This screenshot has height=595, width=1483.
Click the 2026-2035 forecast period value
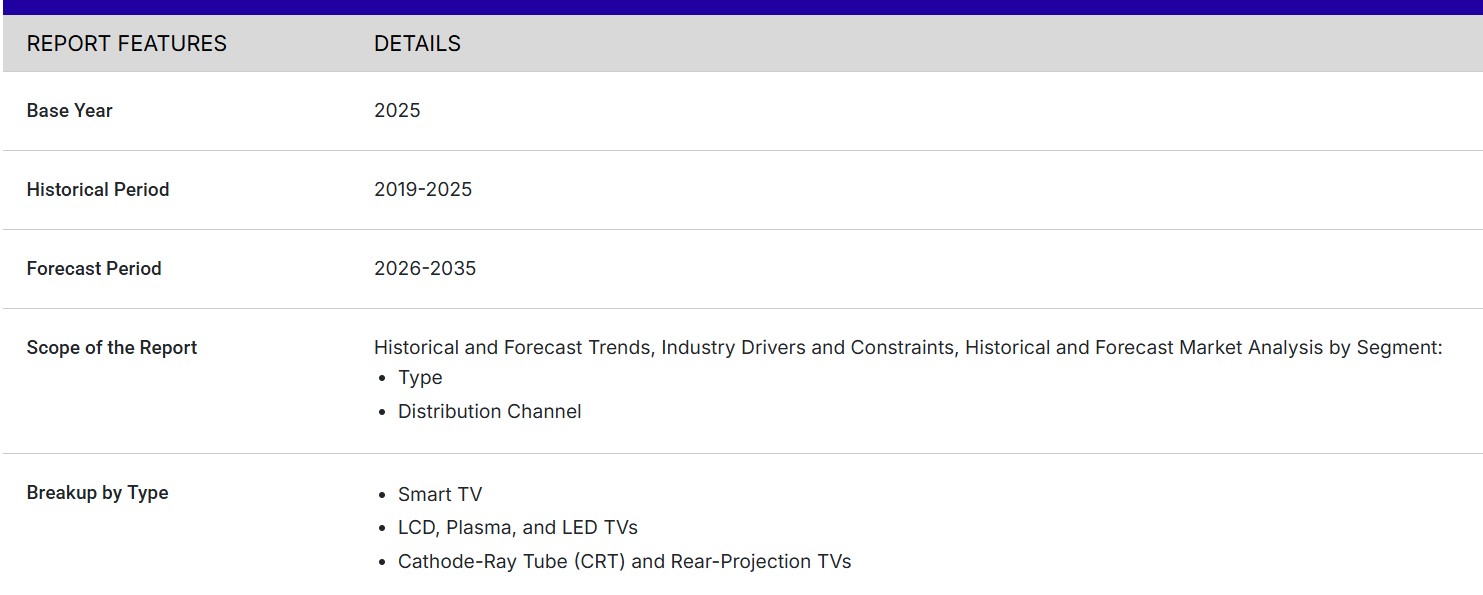pos(424,269)
